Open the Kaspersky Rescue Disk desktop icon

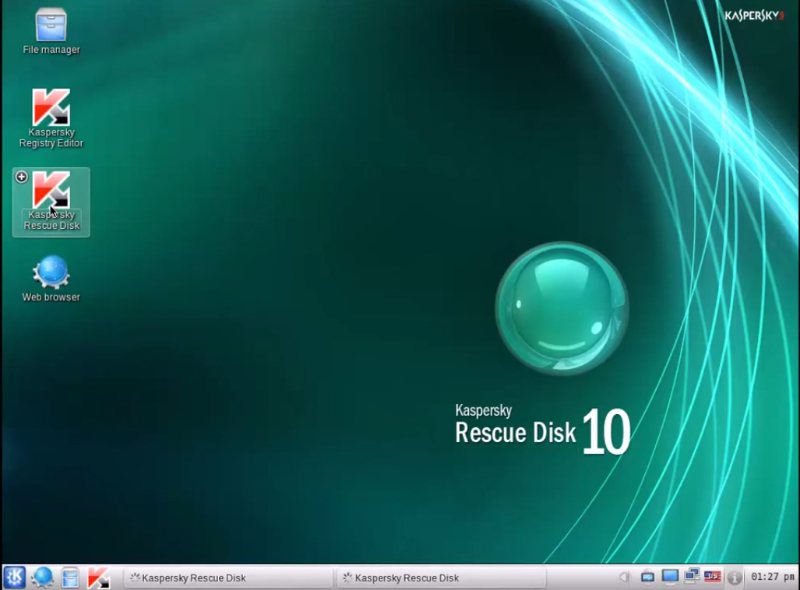[51, 191]
